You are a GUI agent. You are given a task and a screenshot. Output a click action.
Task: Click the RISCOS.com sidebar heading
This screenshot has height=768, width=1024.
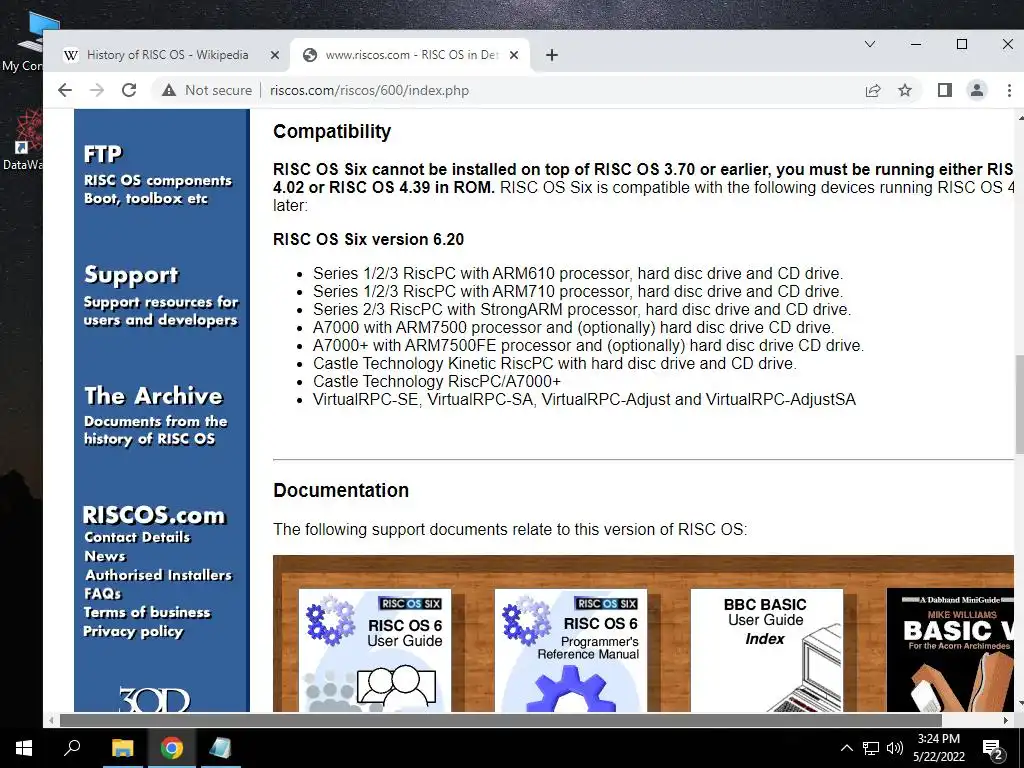click(154, 515)
